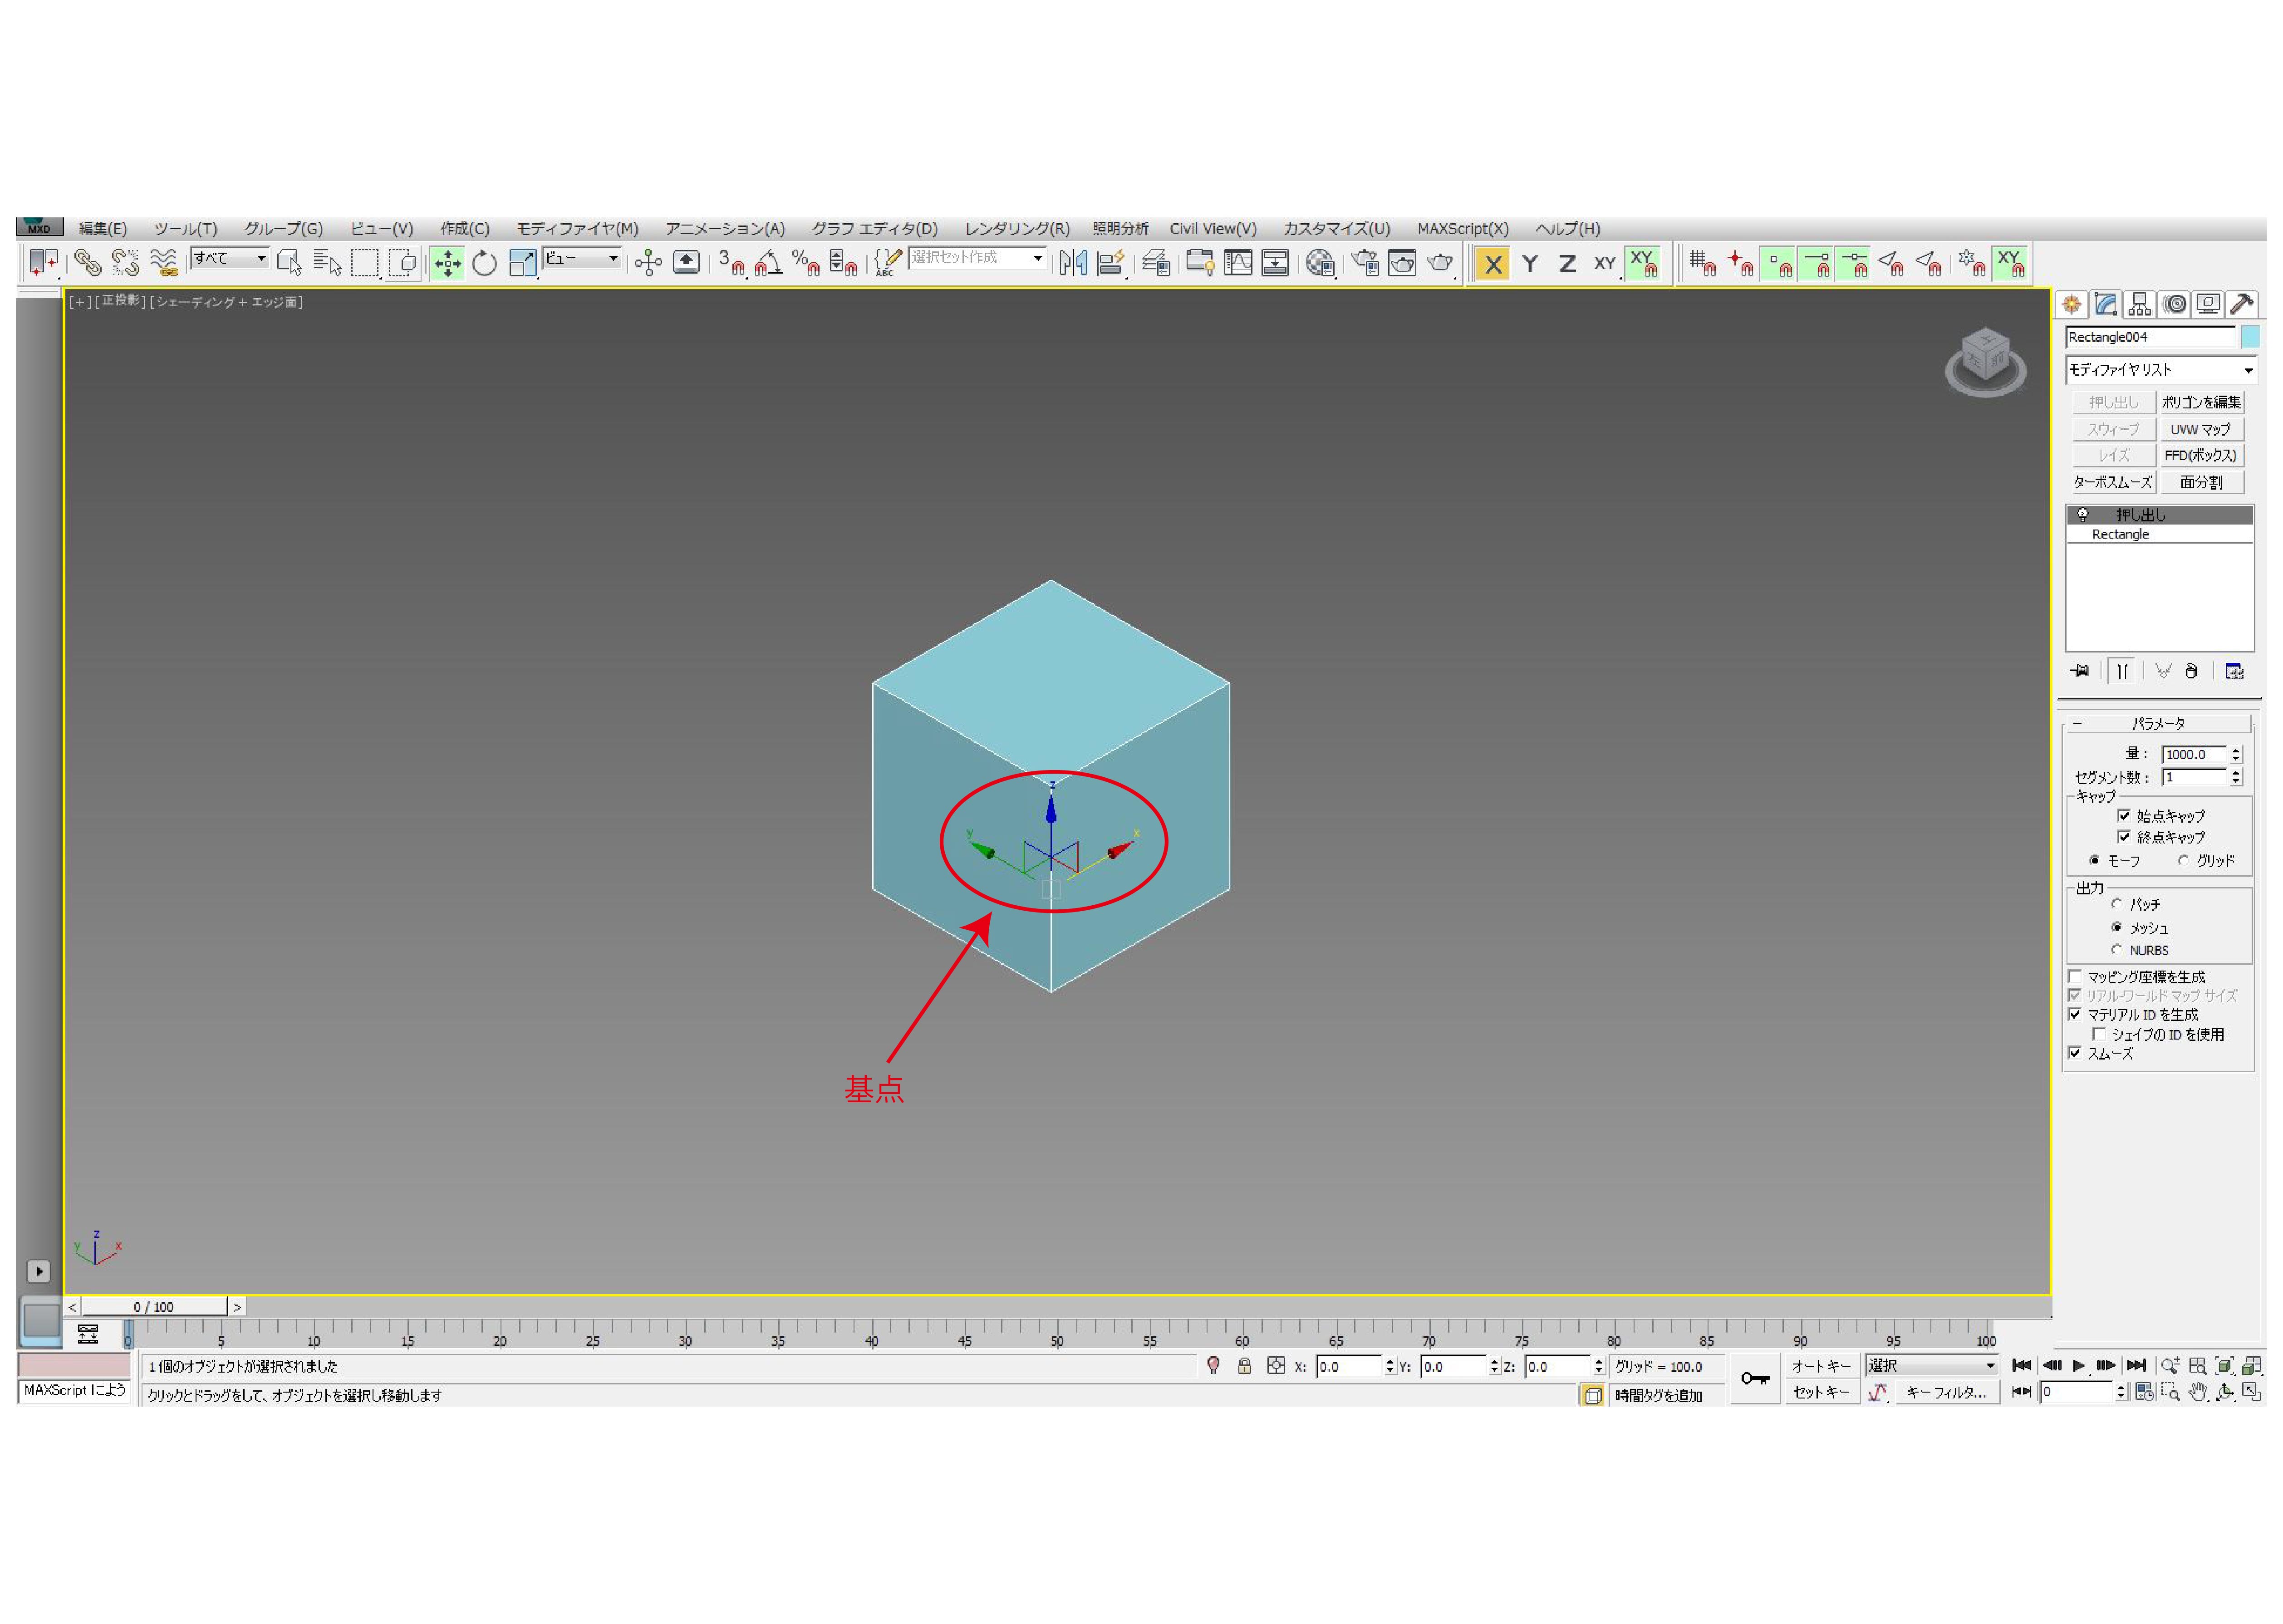Image resolution: width=2283 pixels, height=1624 pixels.
Task: Open the レンダリング(R) menu
Action: (1016, 228)
